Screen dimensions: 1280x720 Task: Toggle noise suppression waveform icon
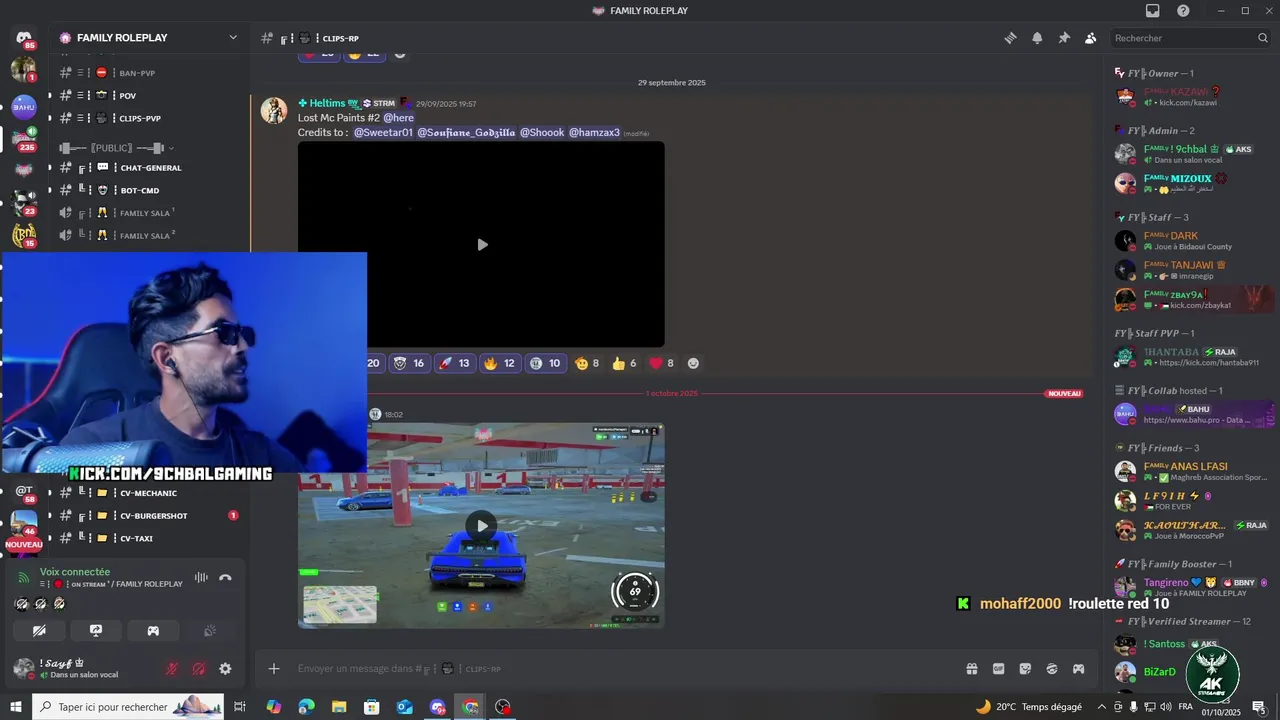[201, 577]
